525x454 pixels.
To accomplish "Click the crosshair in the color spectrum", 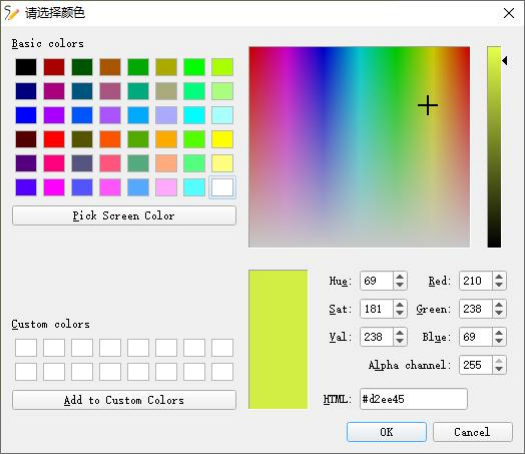I will (x=428, y=105).
